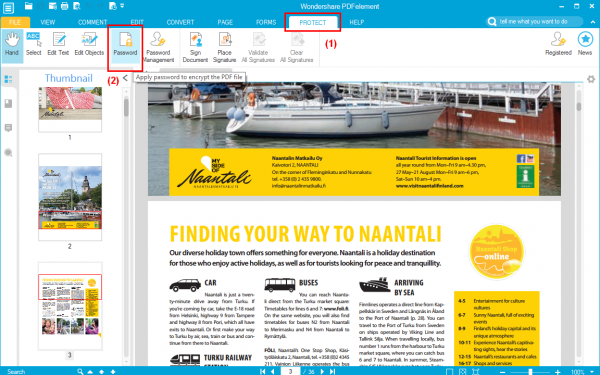Open the zoom percentage dropdown
Screen dimensions: 600x375
[x=592, y=371]
